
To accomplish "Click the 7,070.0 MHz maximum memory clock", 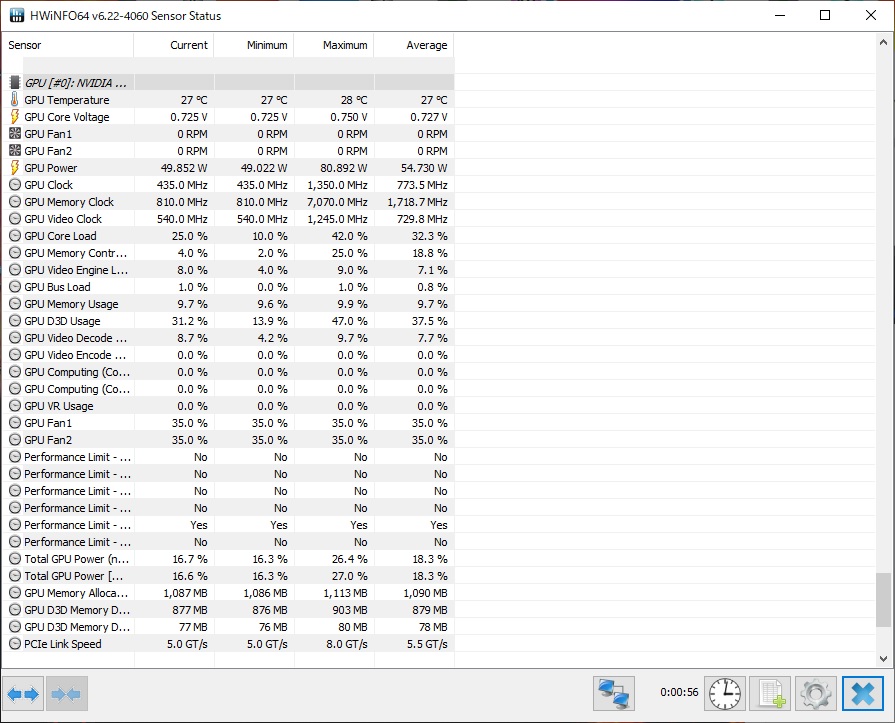I will pos(337,202).
